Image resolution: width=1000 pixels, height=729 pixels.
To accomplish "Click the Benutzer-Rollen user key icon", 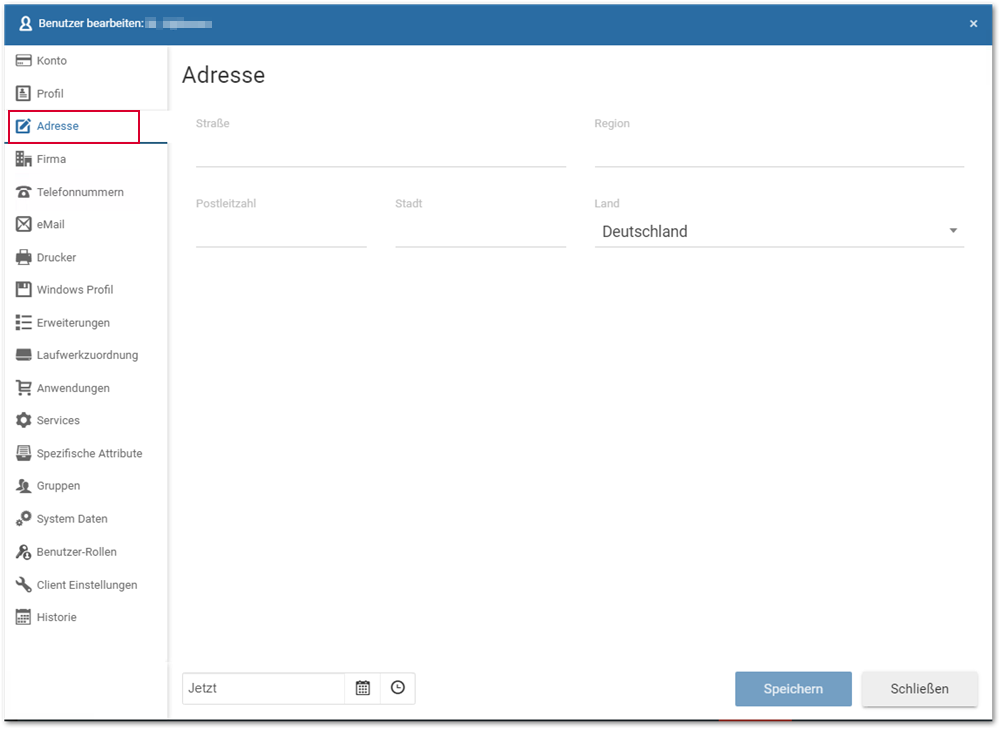I will [24, 552].
